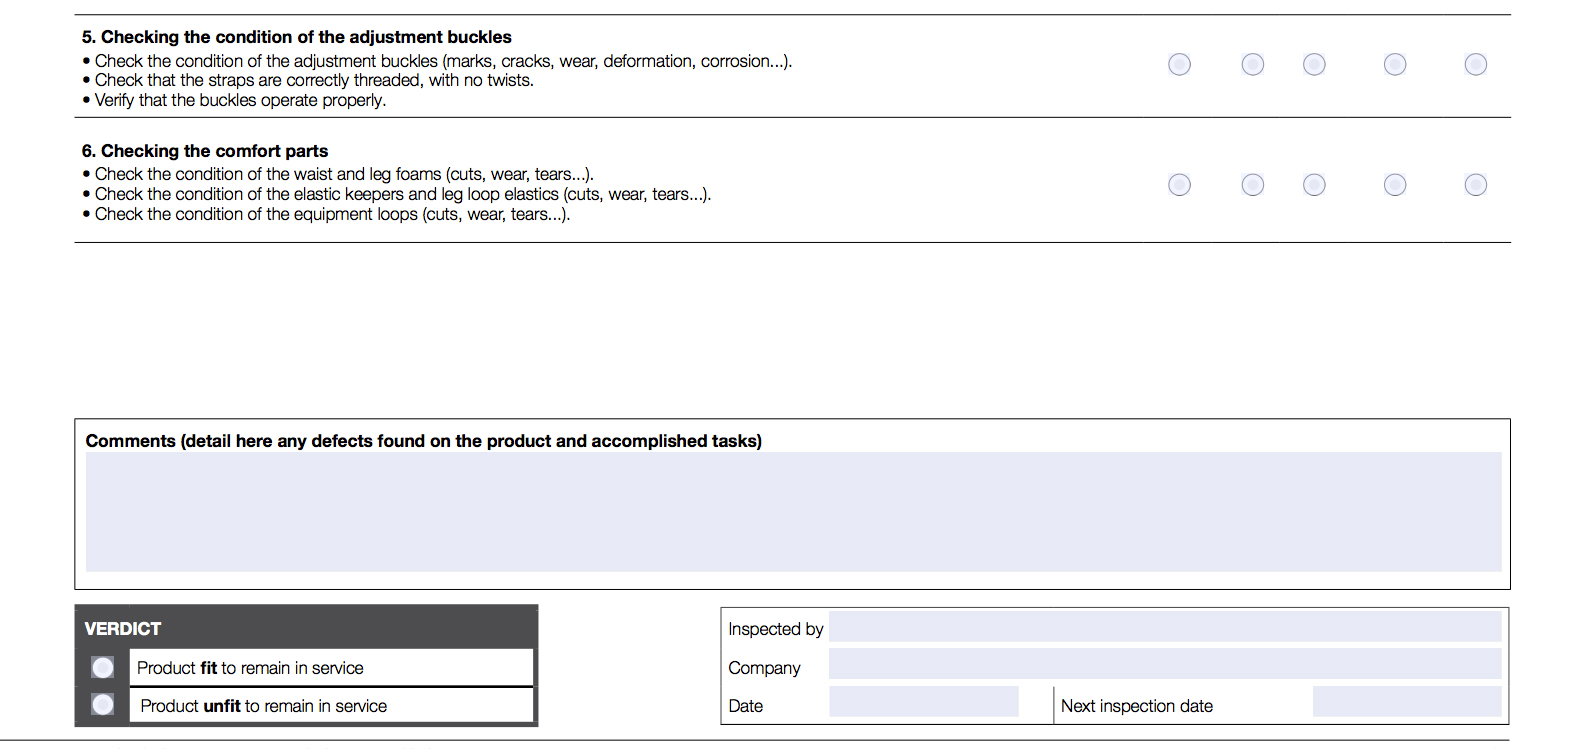Select third radio button in adjustment buckles row
The width and height of the screenshot is (1584, 749).
[1314, 65]
